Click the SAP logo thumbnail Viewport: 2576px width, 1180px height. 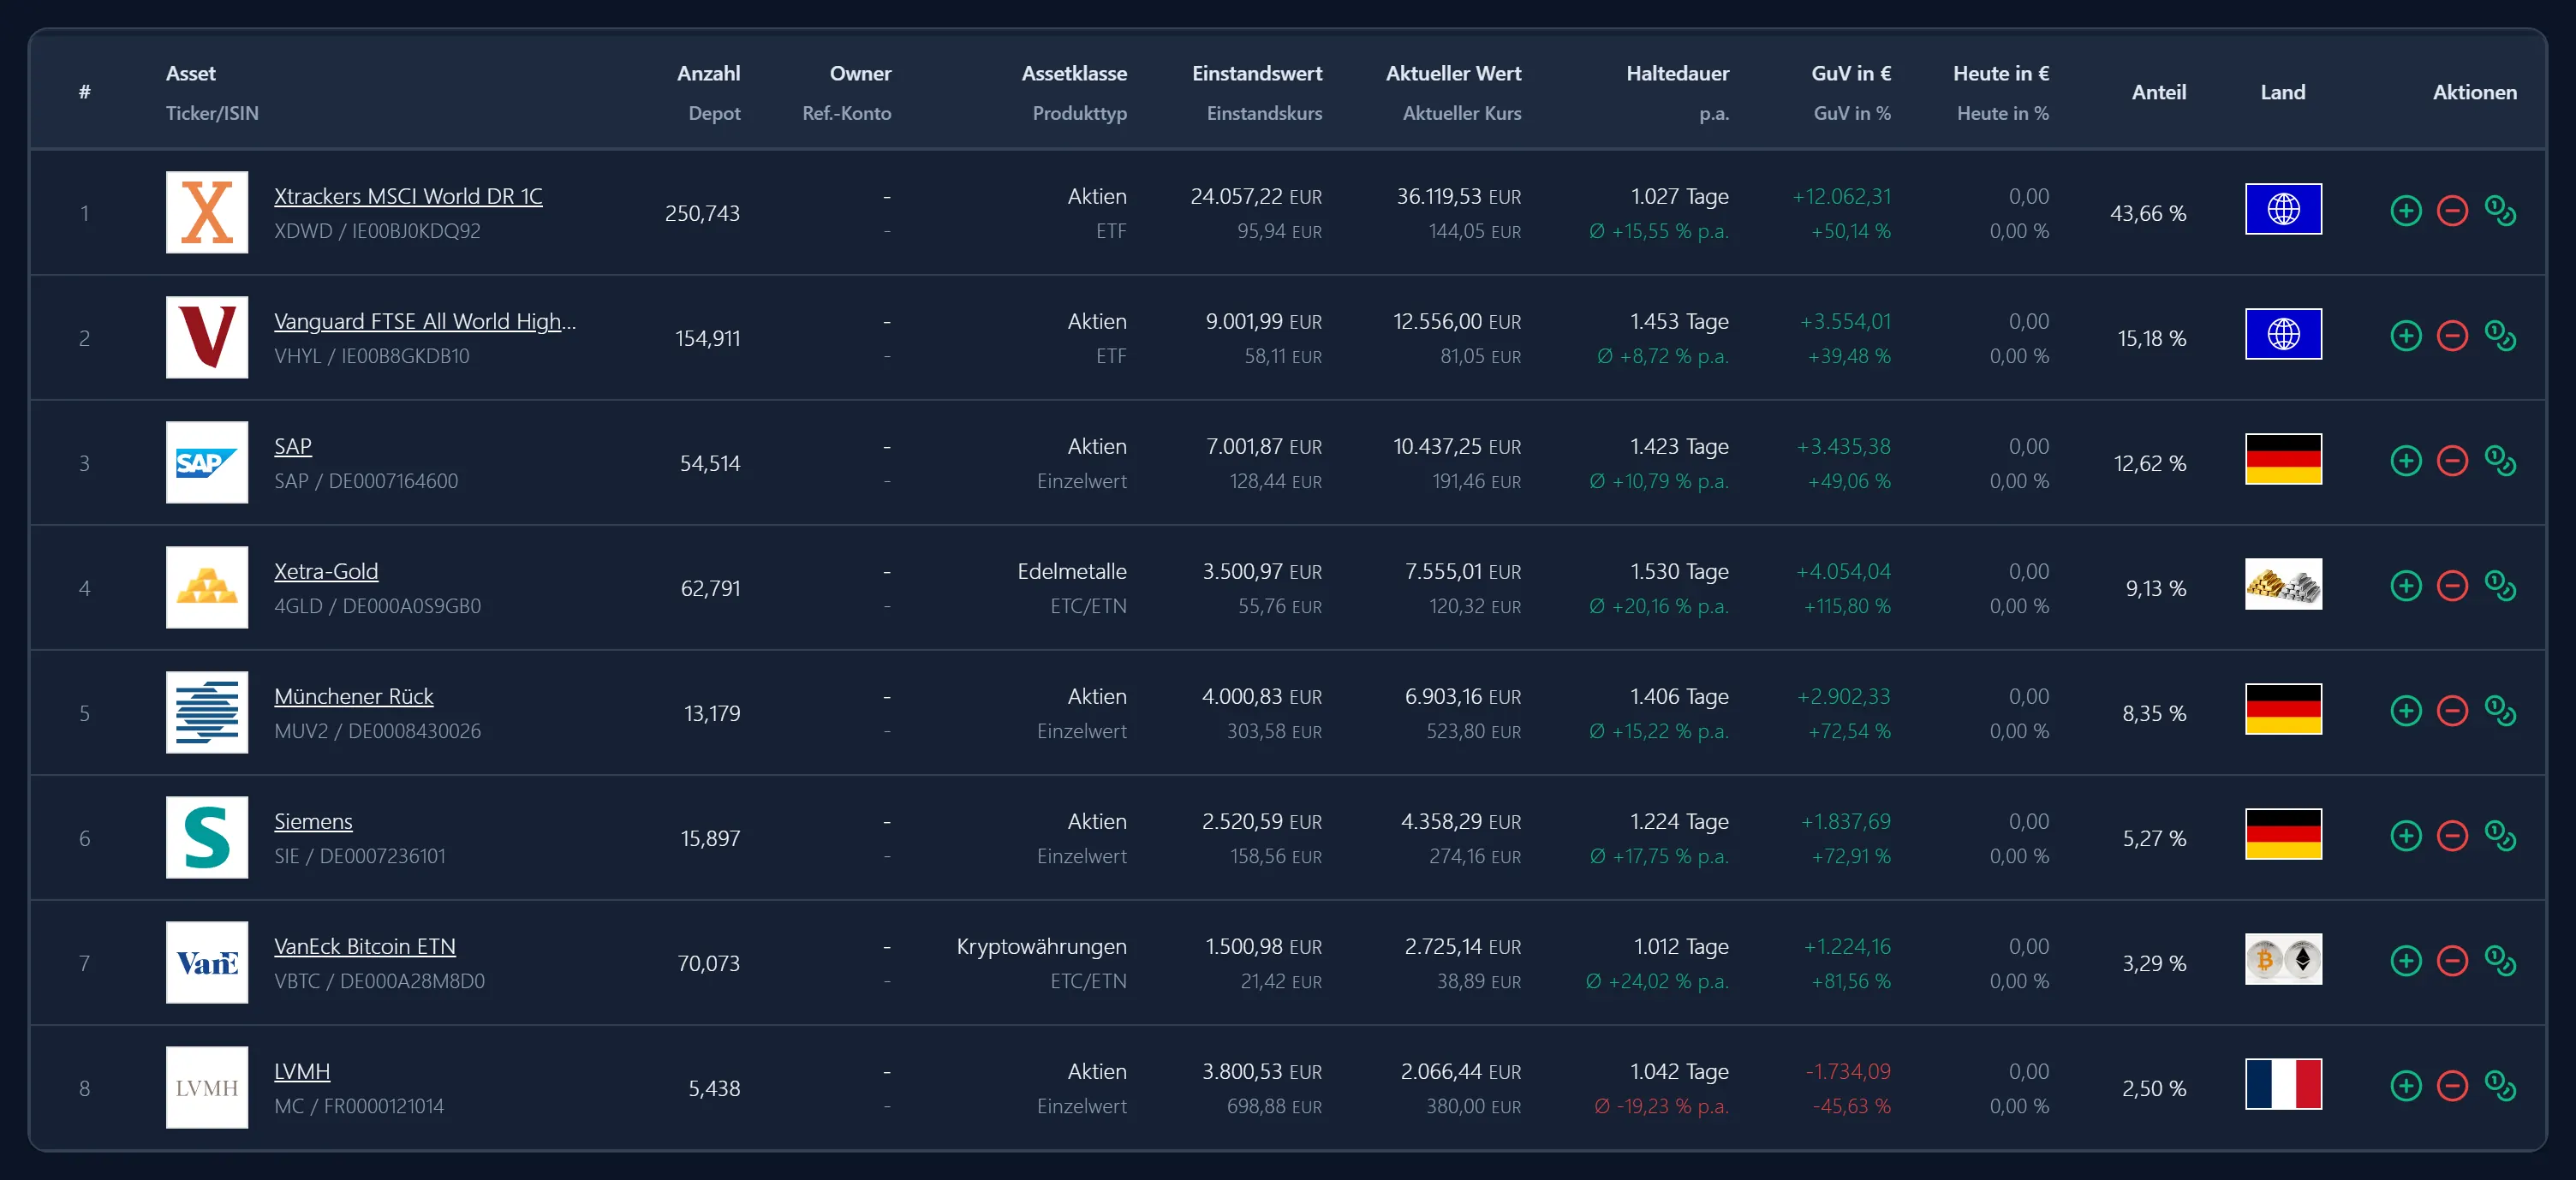point(207,462)
